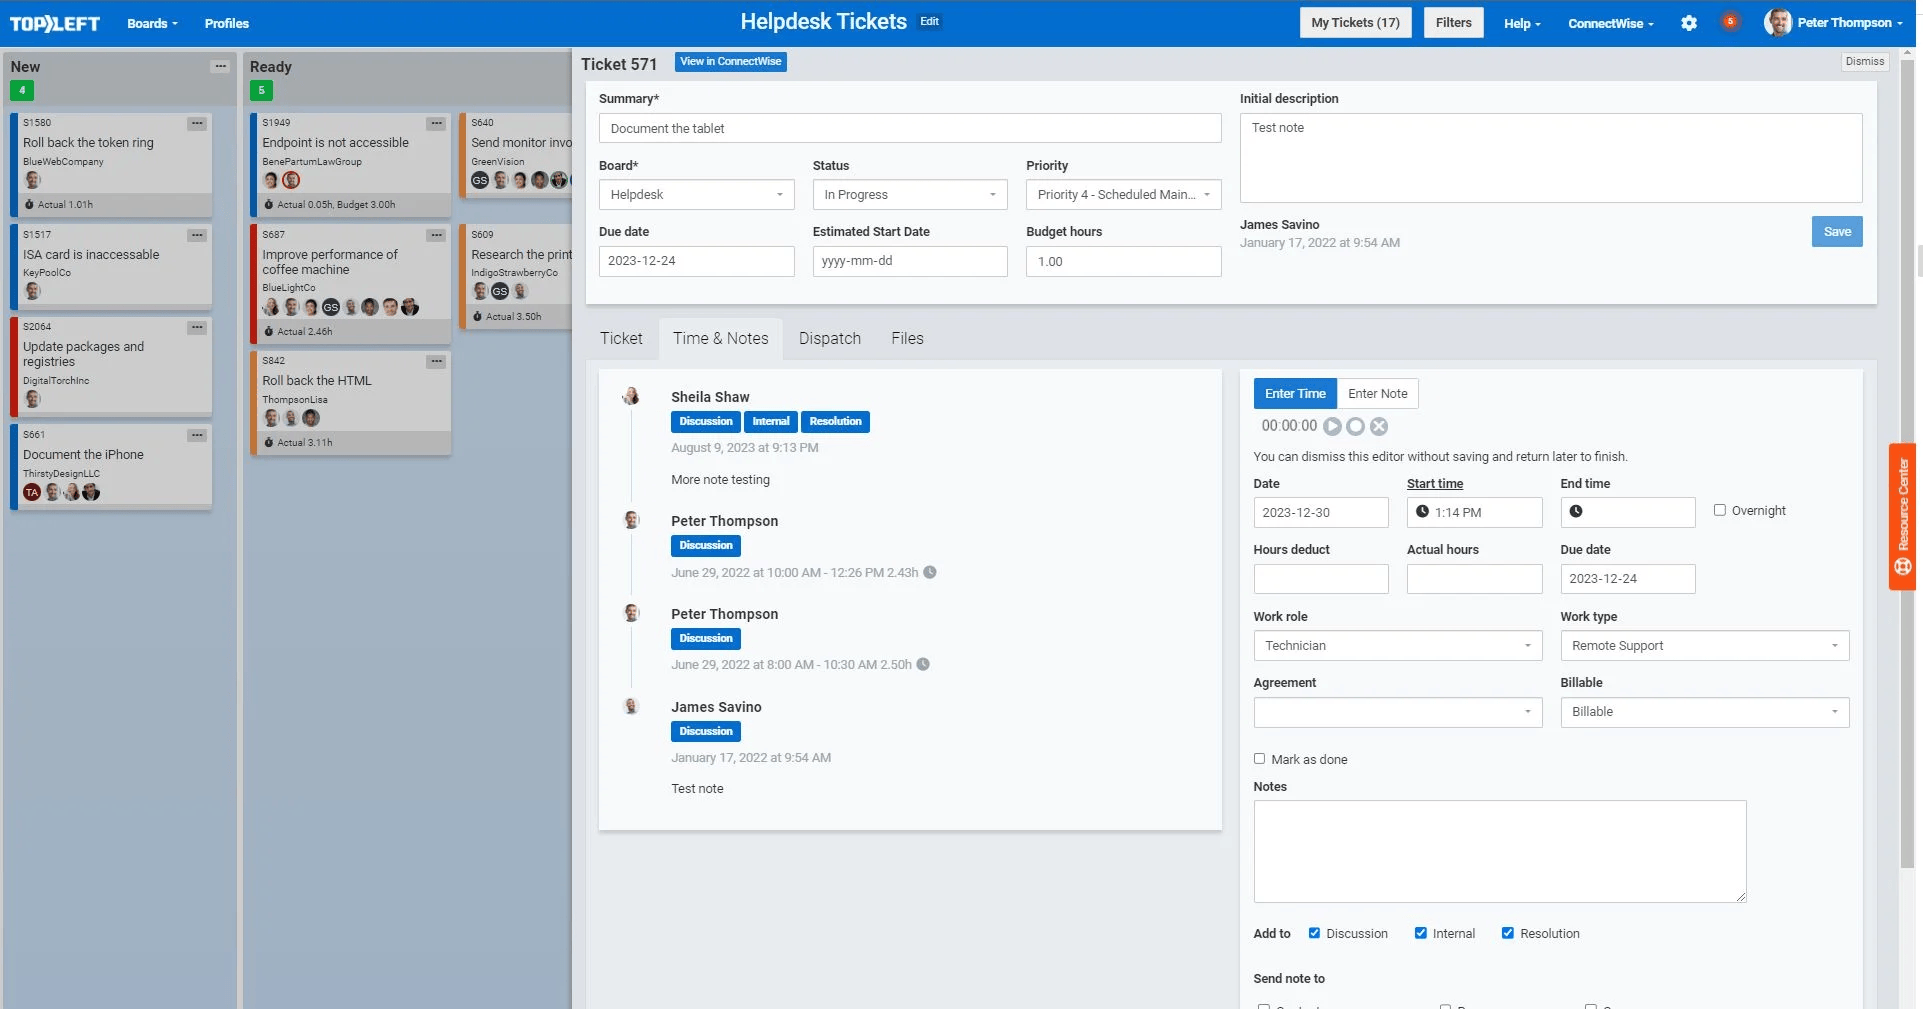Click James Savino's avatar in notes timeline
Image resolution: width=1923 pixels, height=1009 pixels.
click(x=631, y=706)
